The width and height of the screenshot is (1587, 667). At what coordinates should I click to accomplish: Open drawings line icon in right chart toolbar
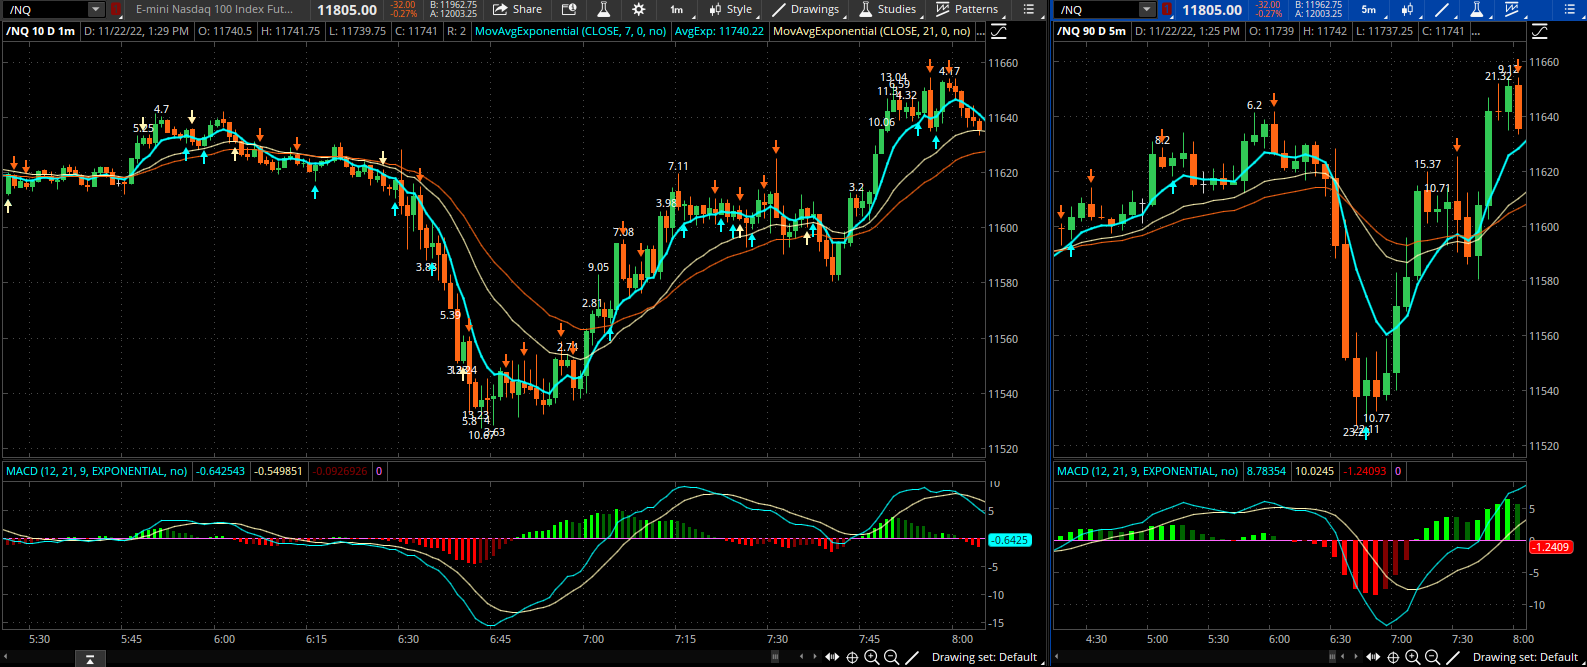pyautogui.click(x=1442, y=10)
